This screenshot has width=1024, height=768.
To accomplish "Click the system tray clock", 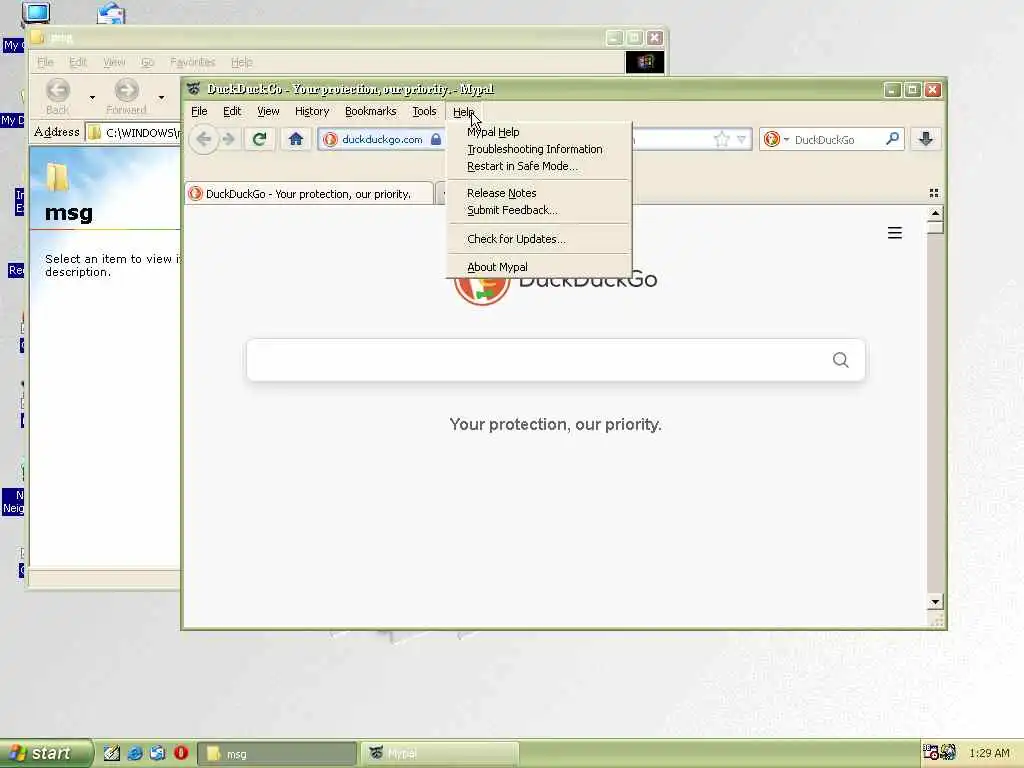I will [989, 753].
